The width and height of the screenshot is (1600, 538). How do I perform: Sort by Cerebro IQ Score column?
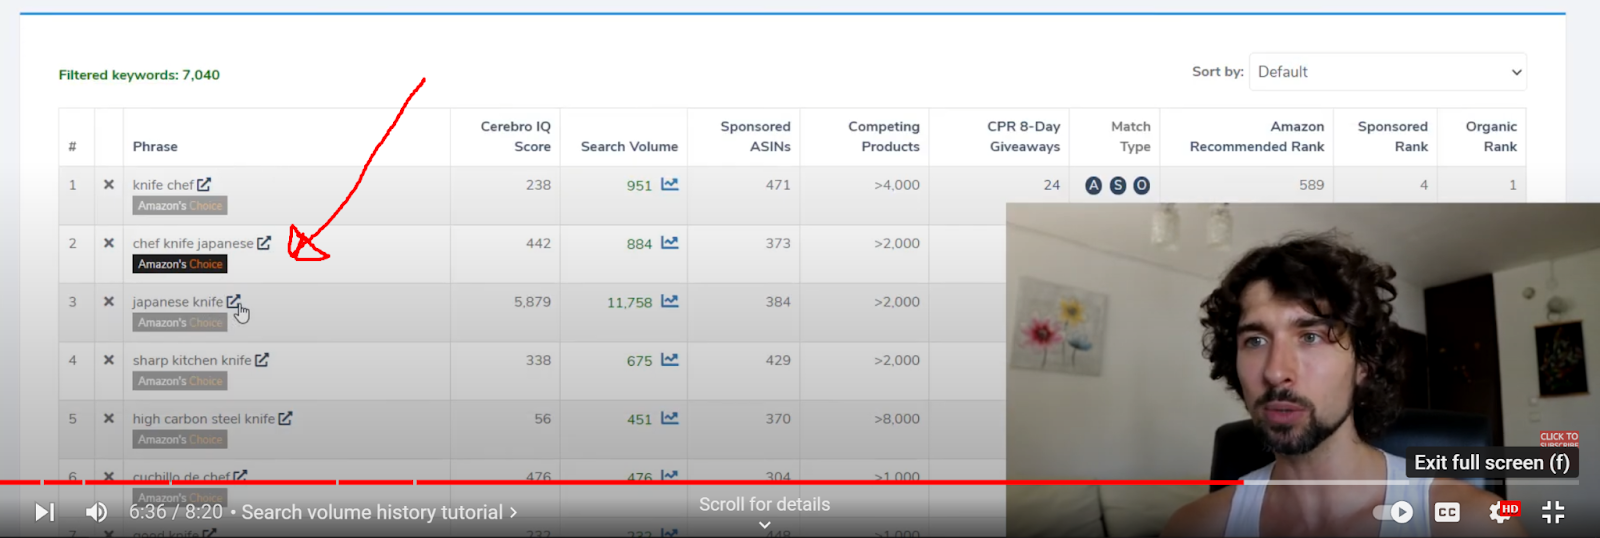coord(515,136)
